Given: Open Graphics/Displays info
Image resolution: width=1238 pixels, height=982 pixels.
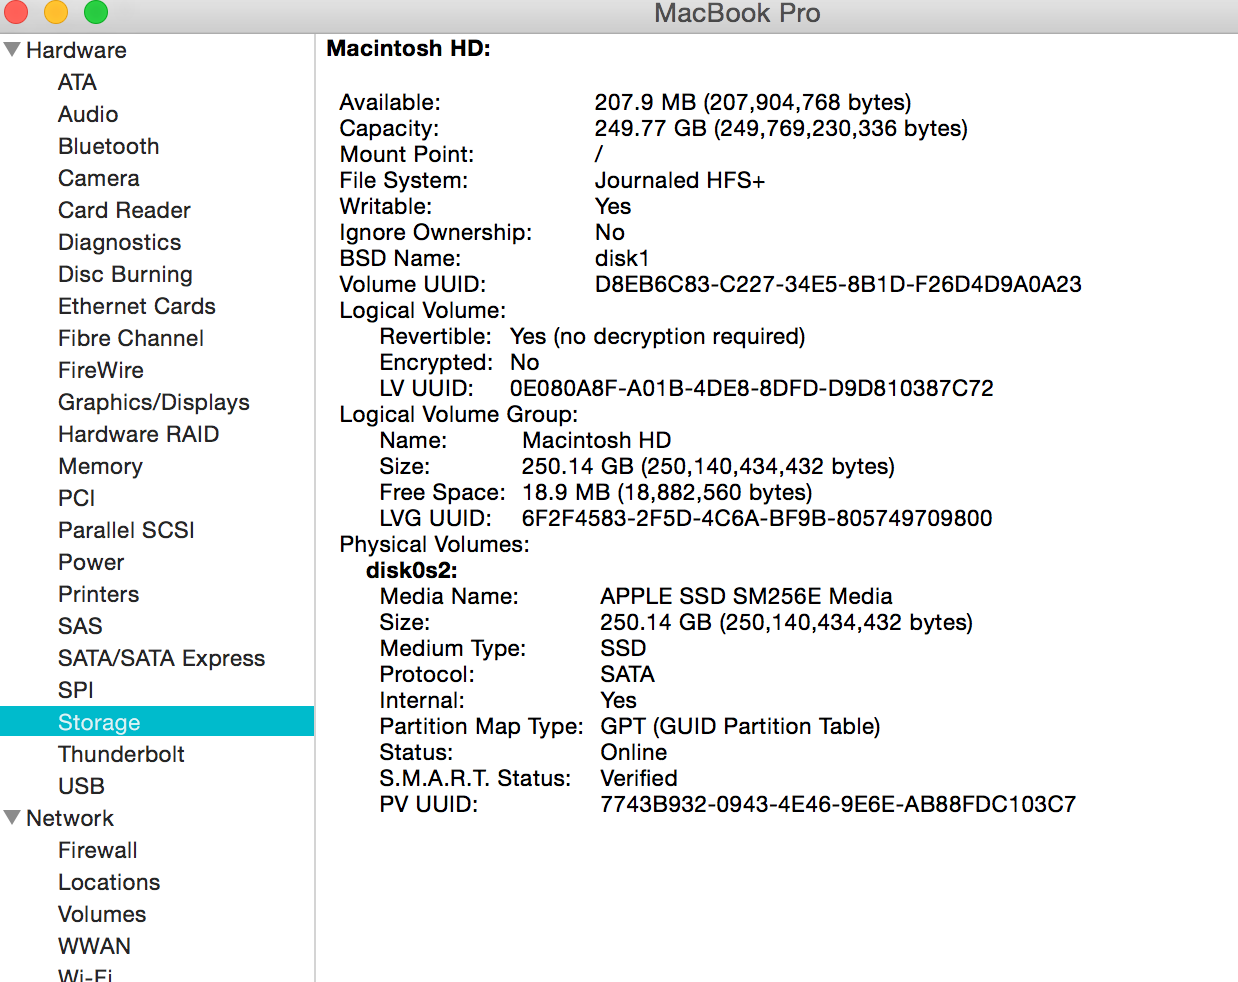Looking at the screenshot, I should (x=154, y=402).
